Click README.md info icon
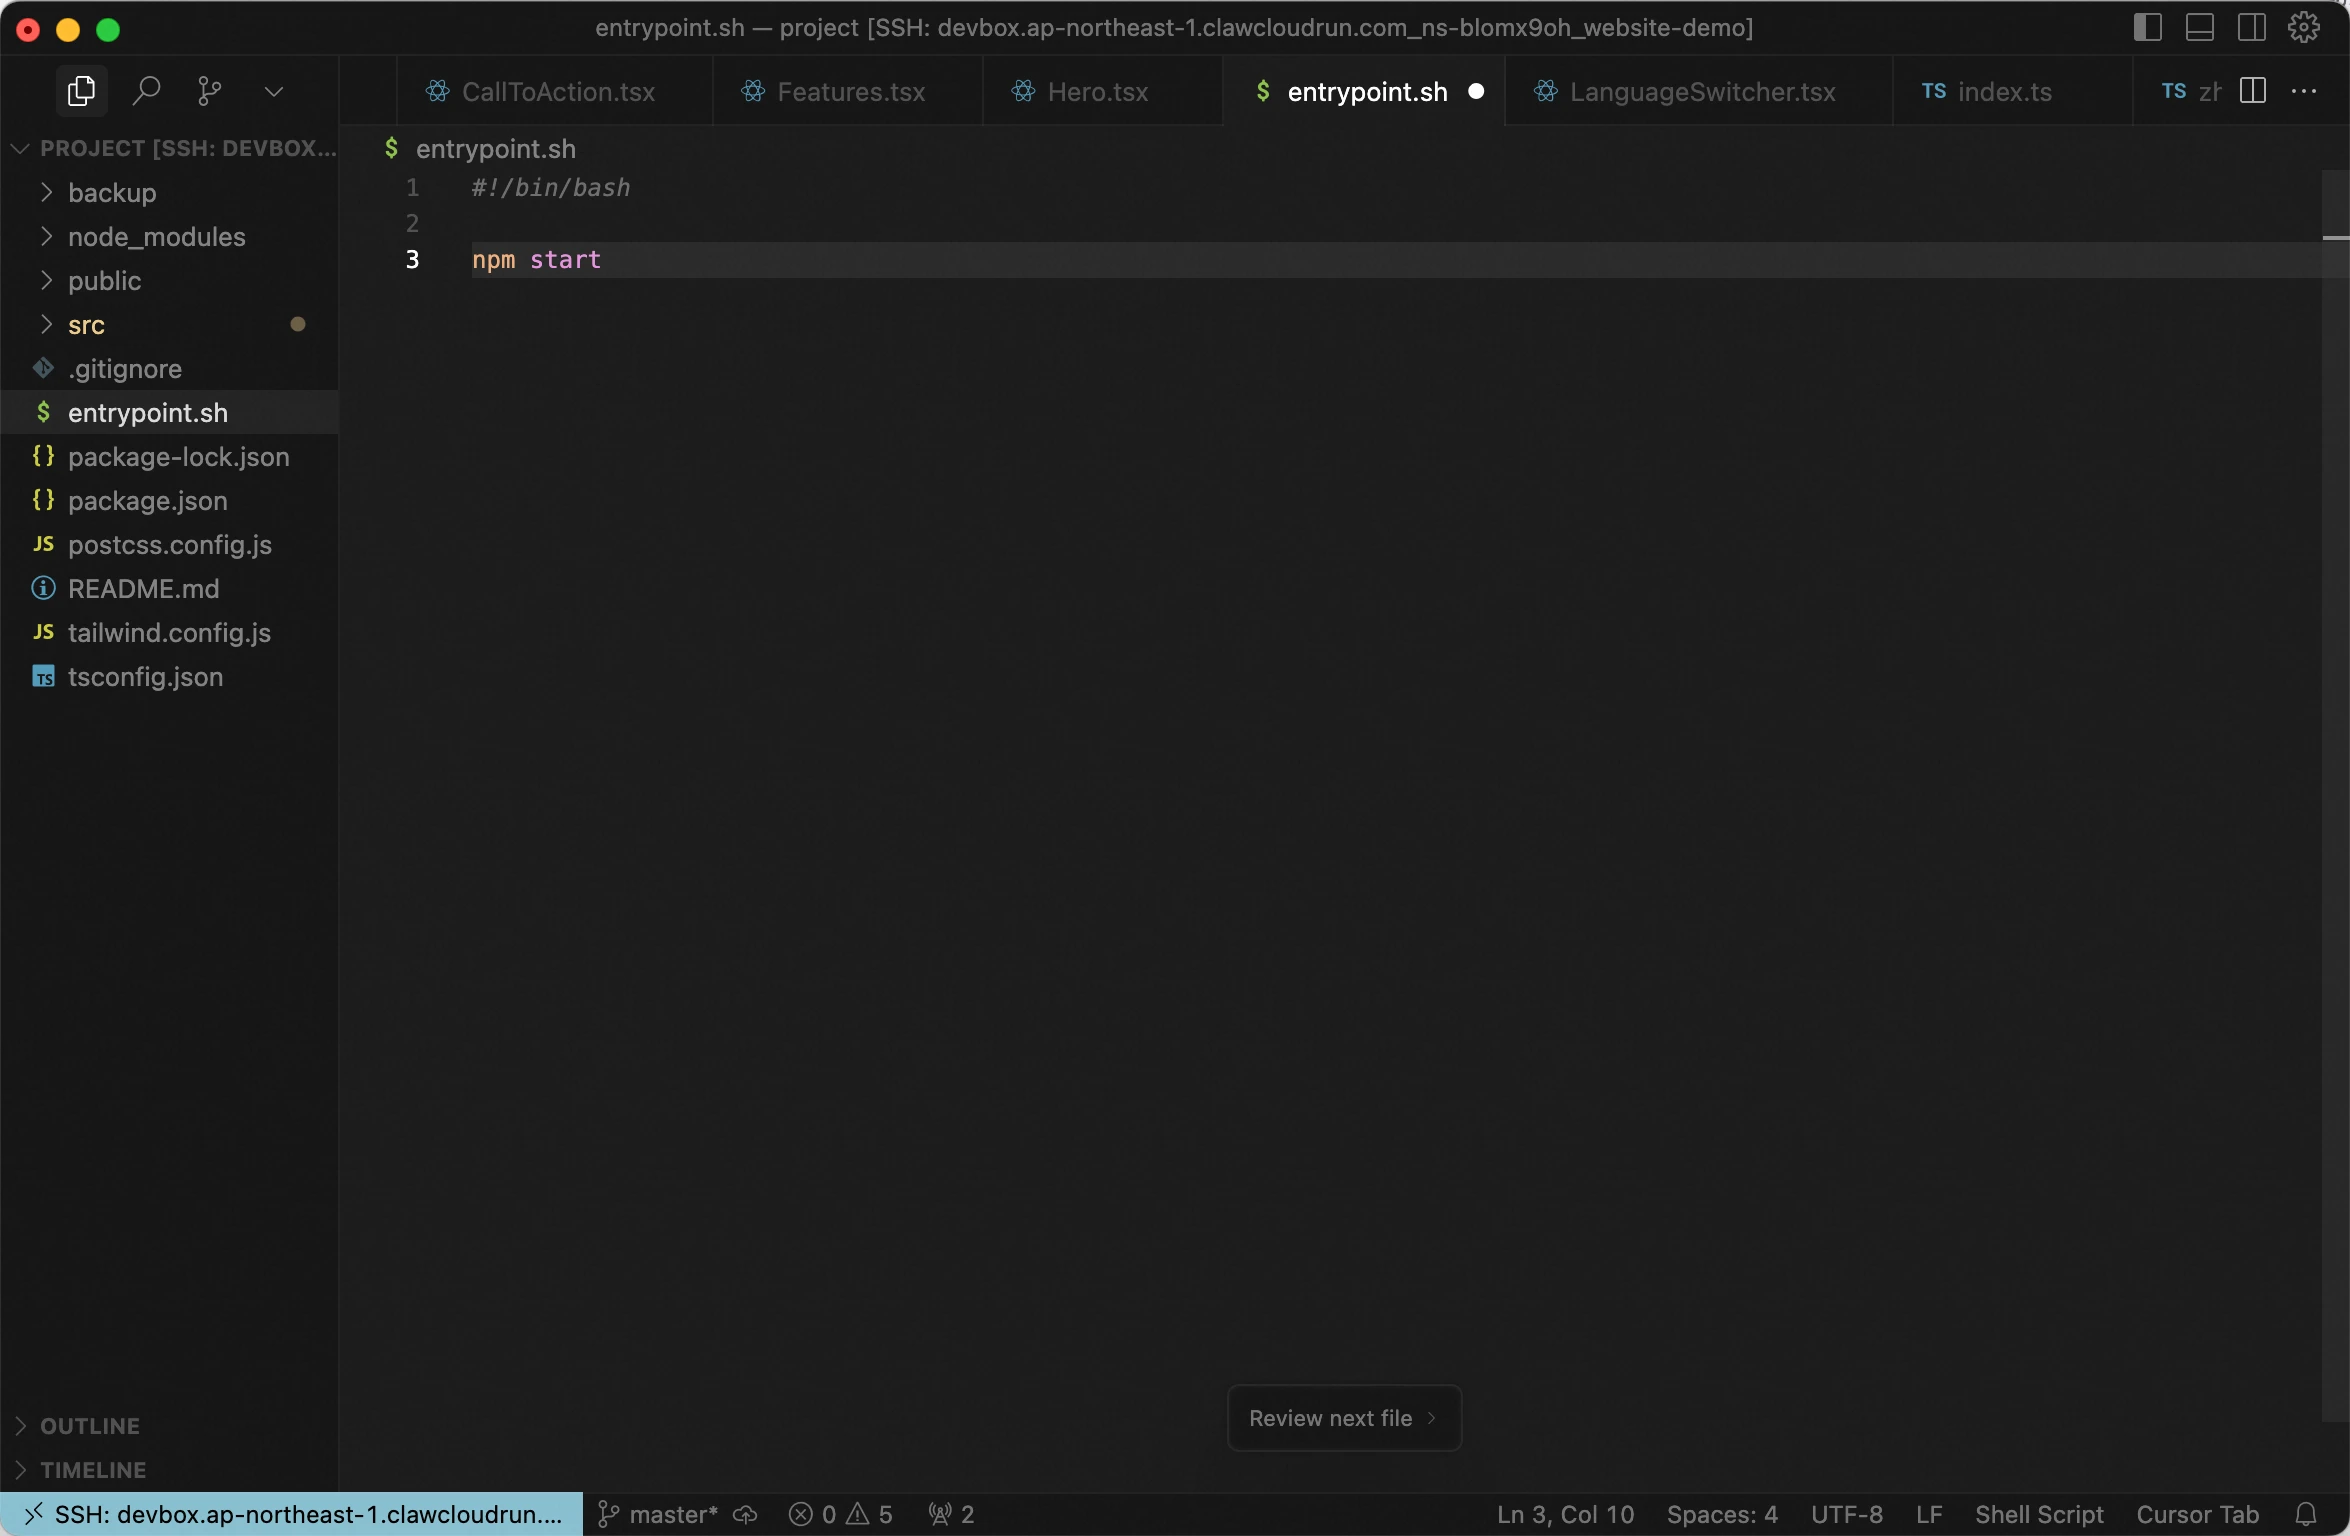2350x1536 pixels. click(x=43, y=588)
